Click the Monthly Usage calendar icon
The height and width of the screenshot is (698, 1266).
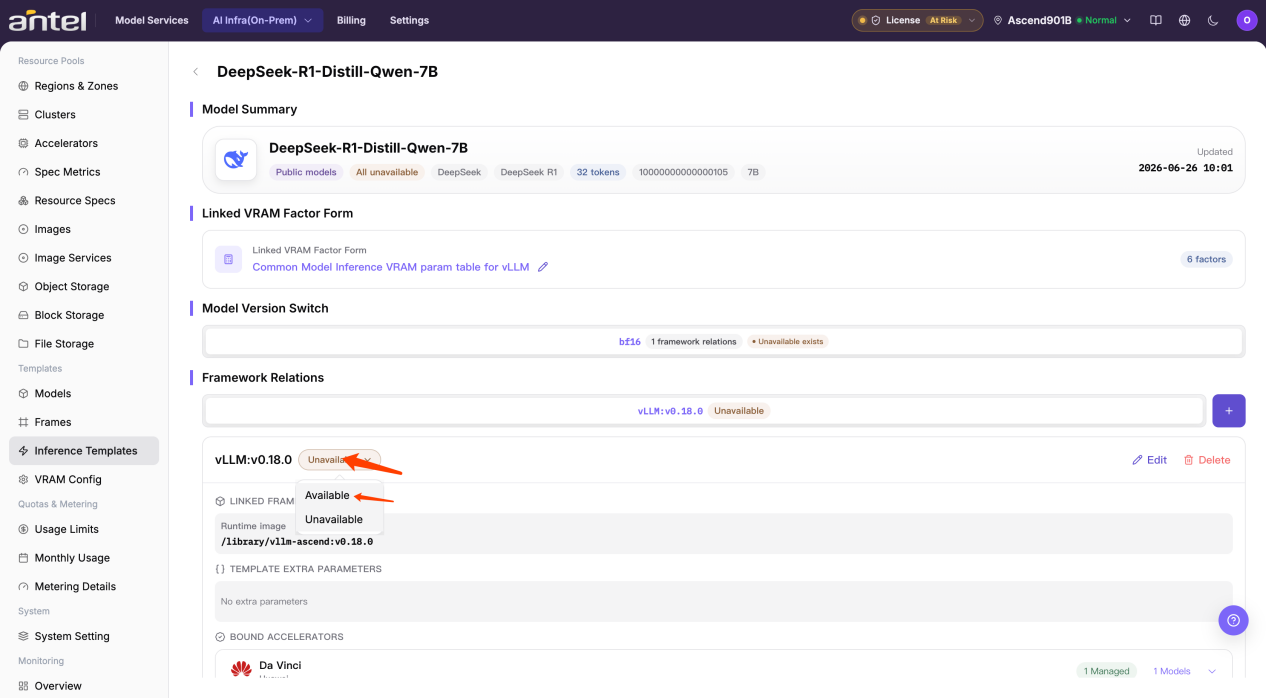click(24, 558)
